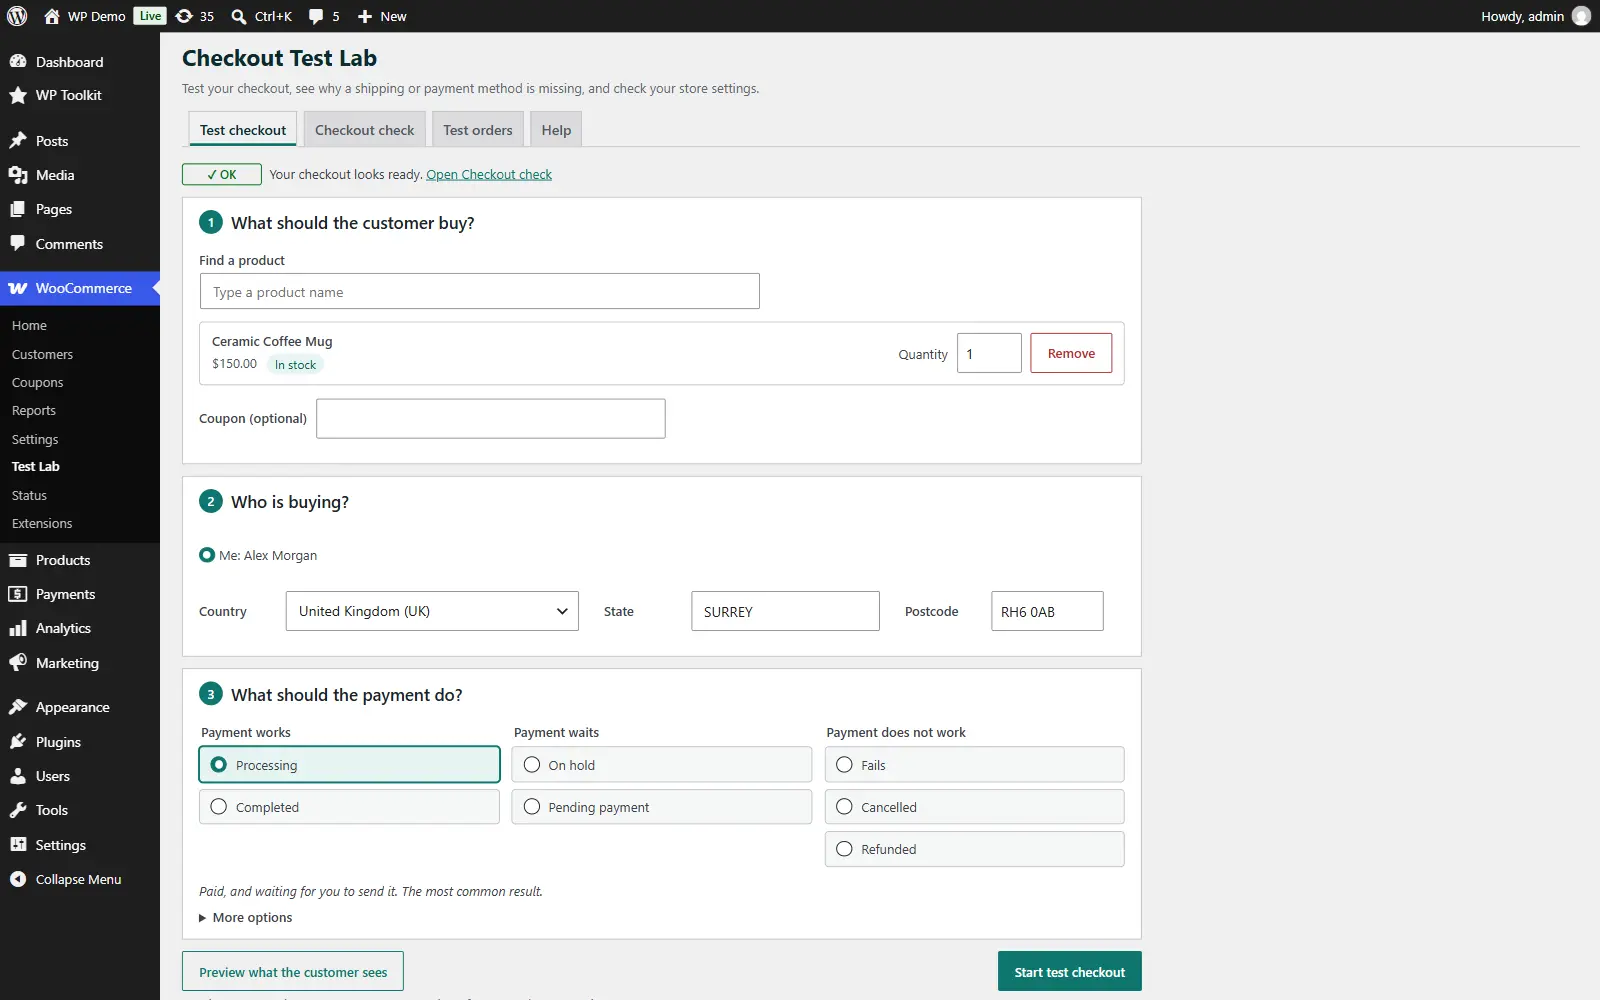Open the WP Toolkit star icon
The height and width of the screenshot is (1000, 1600).
coord(18,95)
